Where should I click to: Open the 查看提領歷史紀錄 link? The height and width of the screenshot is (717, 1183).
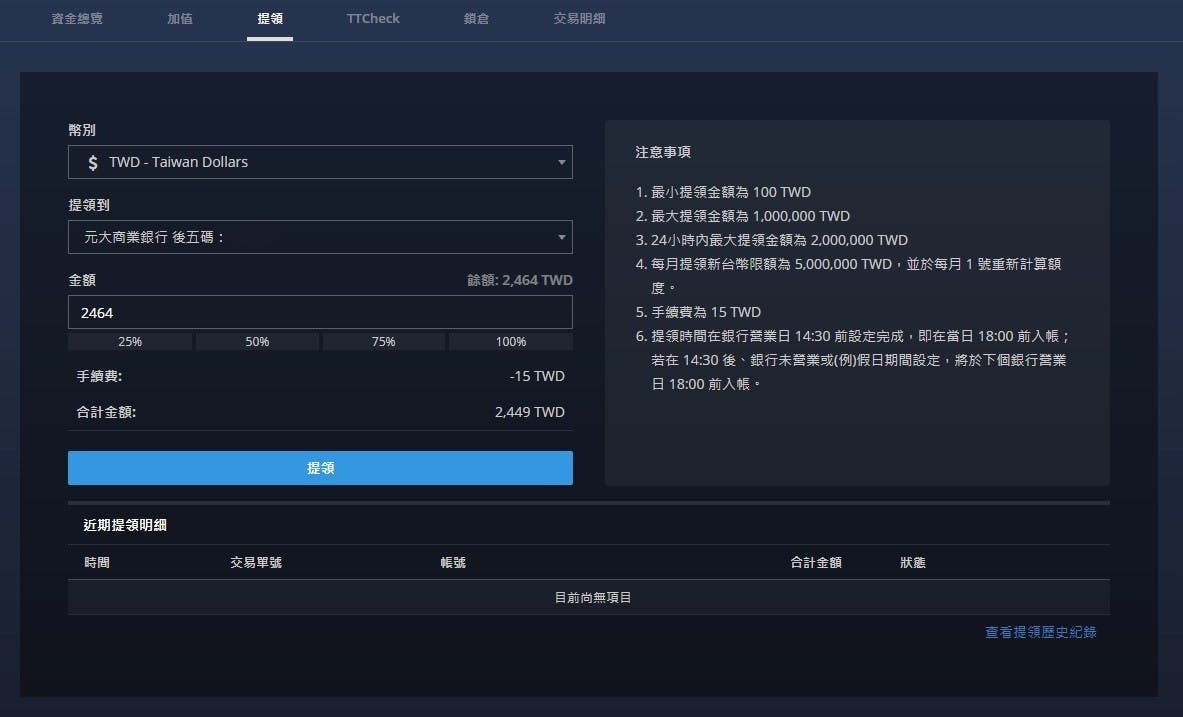(1040, 632)
